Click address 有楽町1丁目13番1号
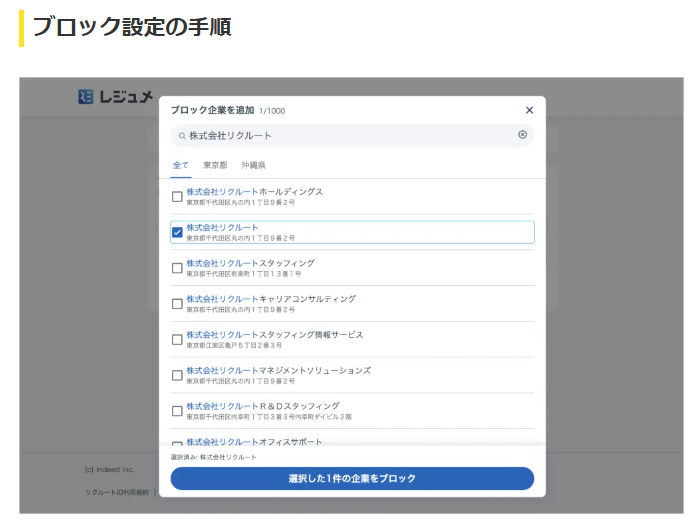 click(x=244, y=274)
